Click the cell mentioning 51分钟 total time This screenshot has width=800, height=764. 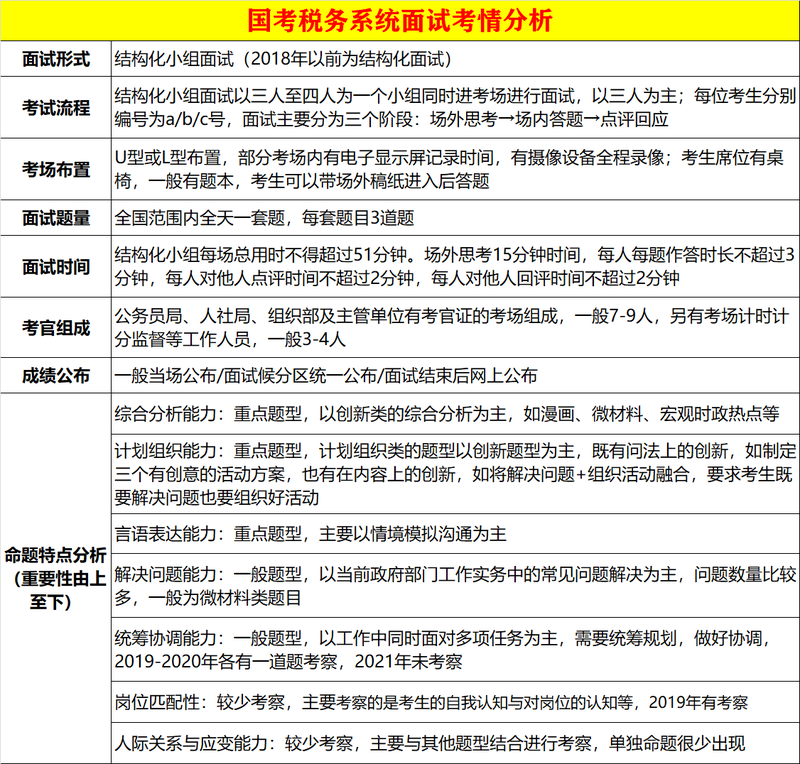454,267
